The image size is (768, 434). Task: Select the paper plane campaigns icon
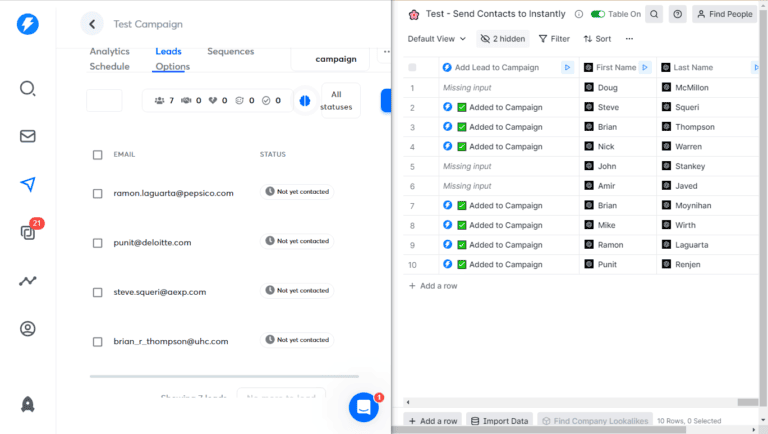[x=28, y=184]
